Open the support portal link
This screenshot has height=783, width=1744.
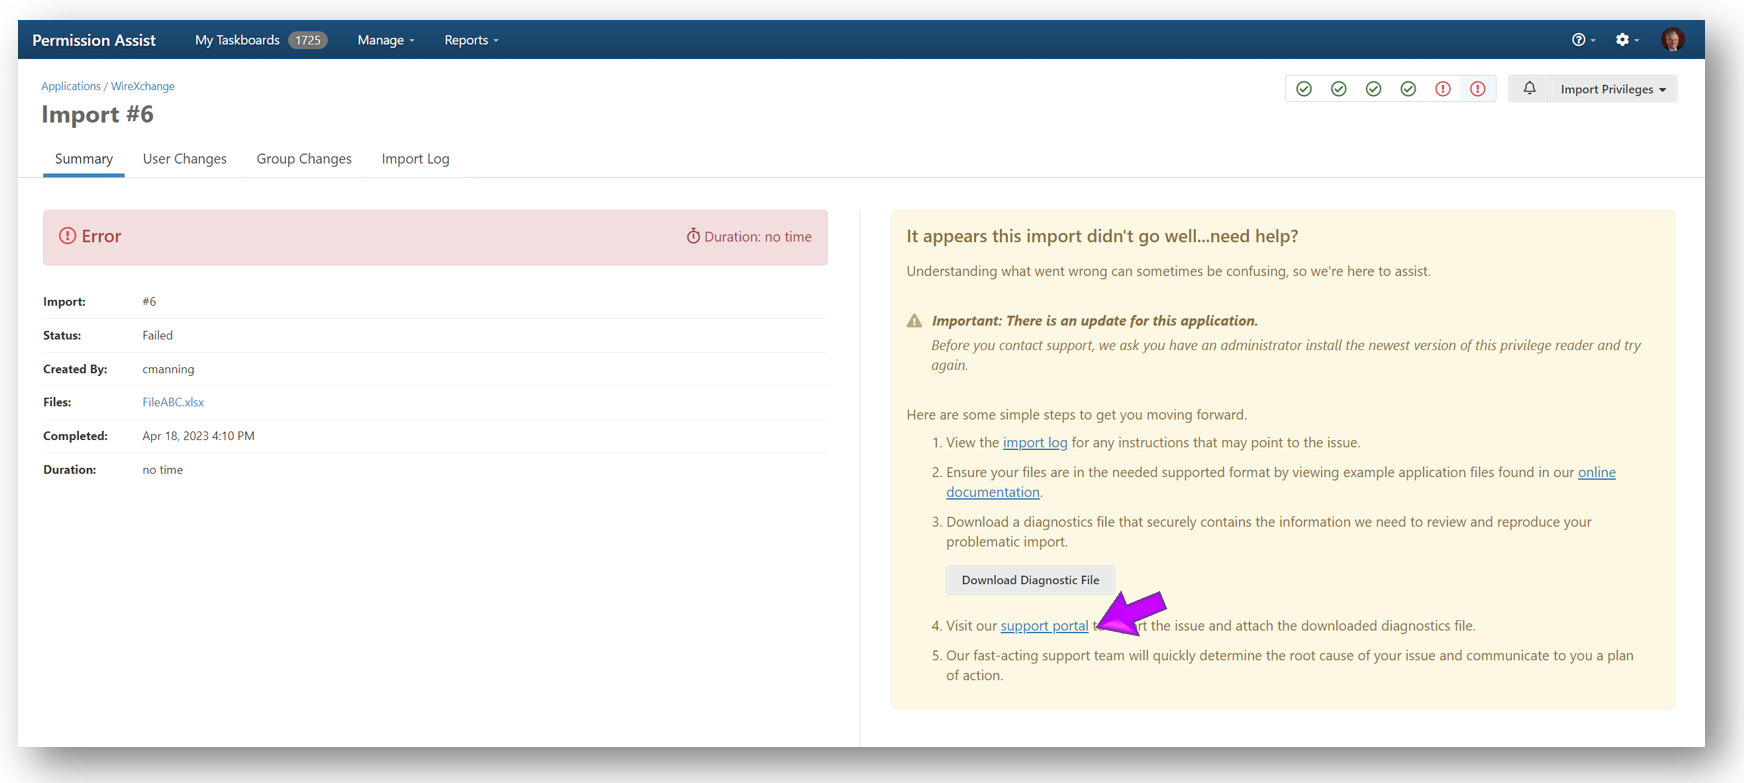coord(1044,626)
